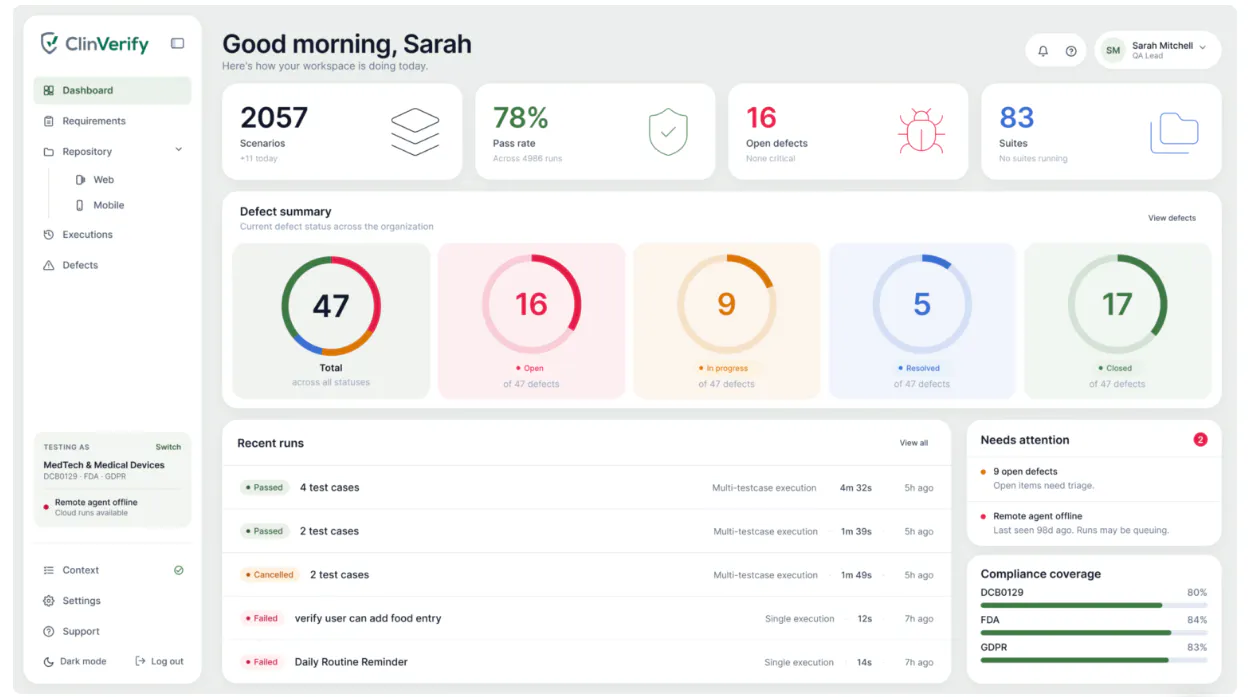Image resolution: width=1251 pixels, height=697 pixels.
Task: Click the '9 open defects' attention item
Action: point(1094,478)
